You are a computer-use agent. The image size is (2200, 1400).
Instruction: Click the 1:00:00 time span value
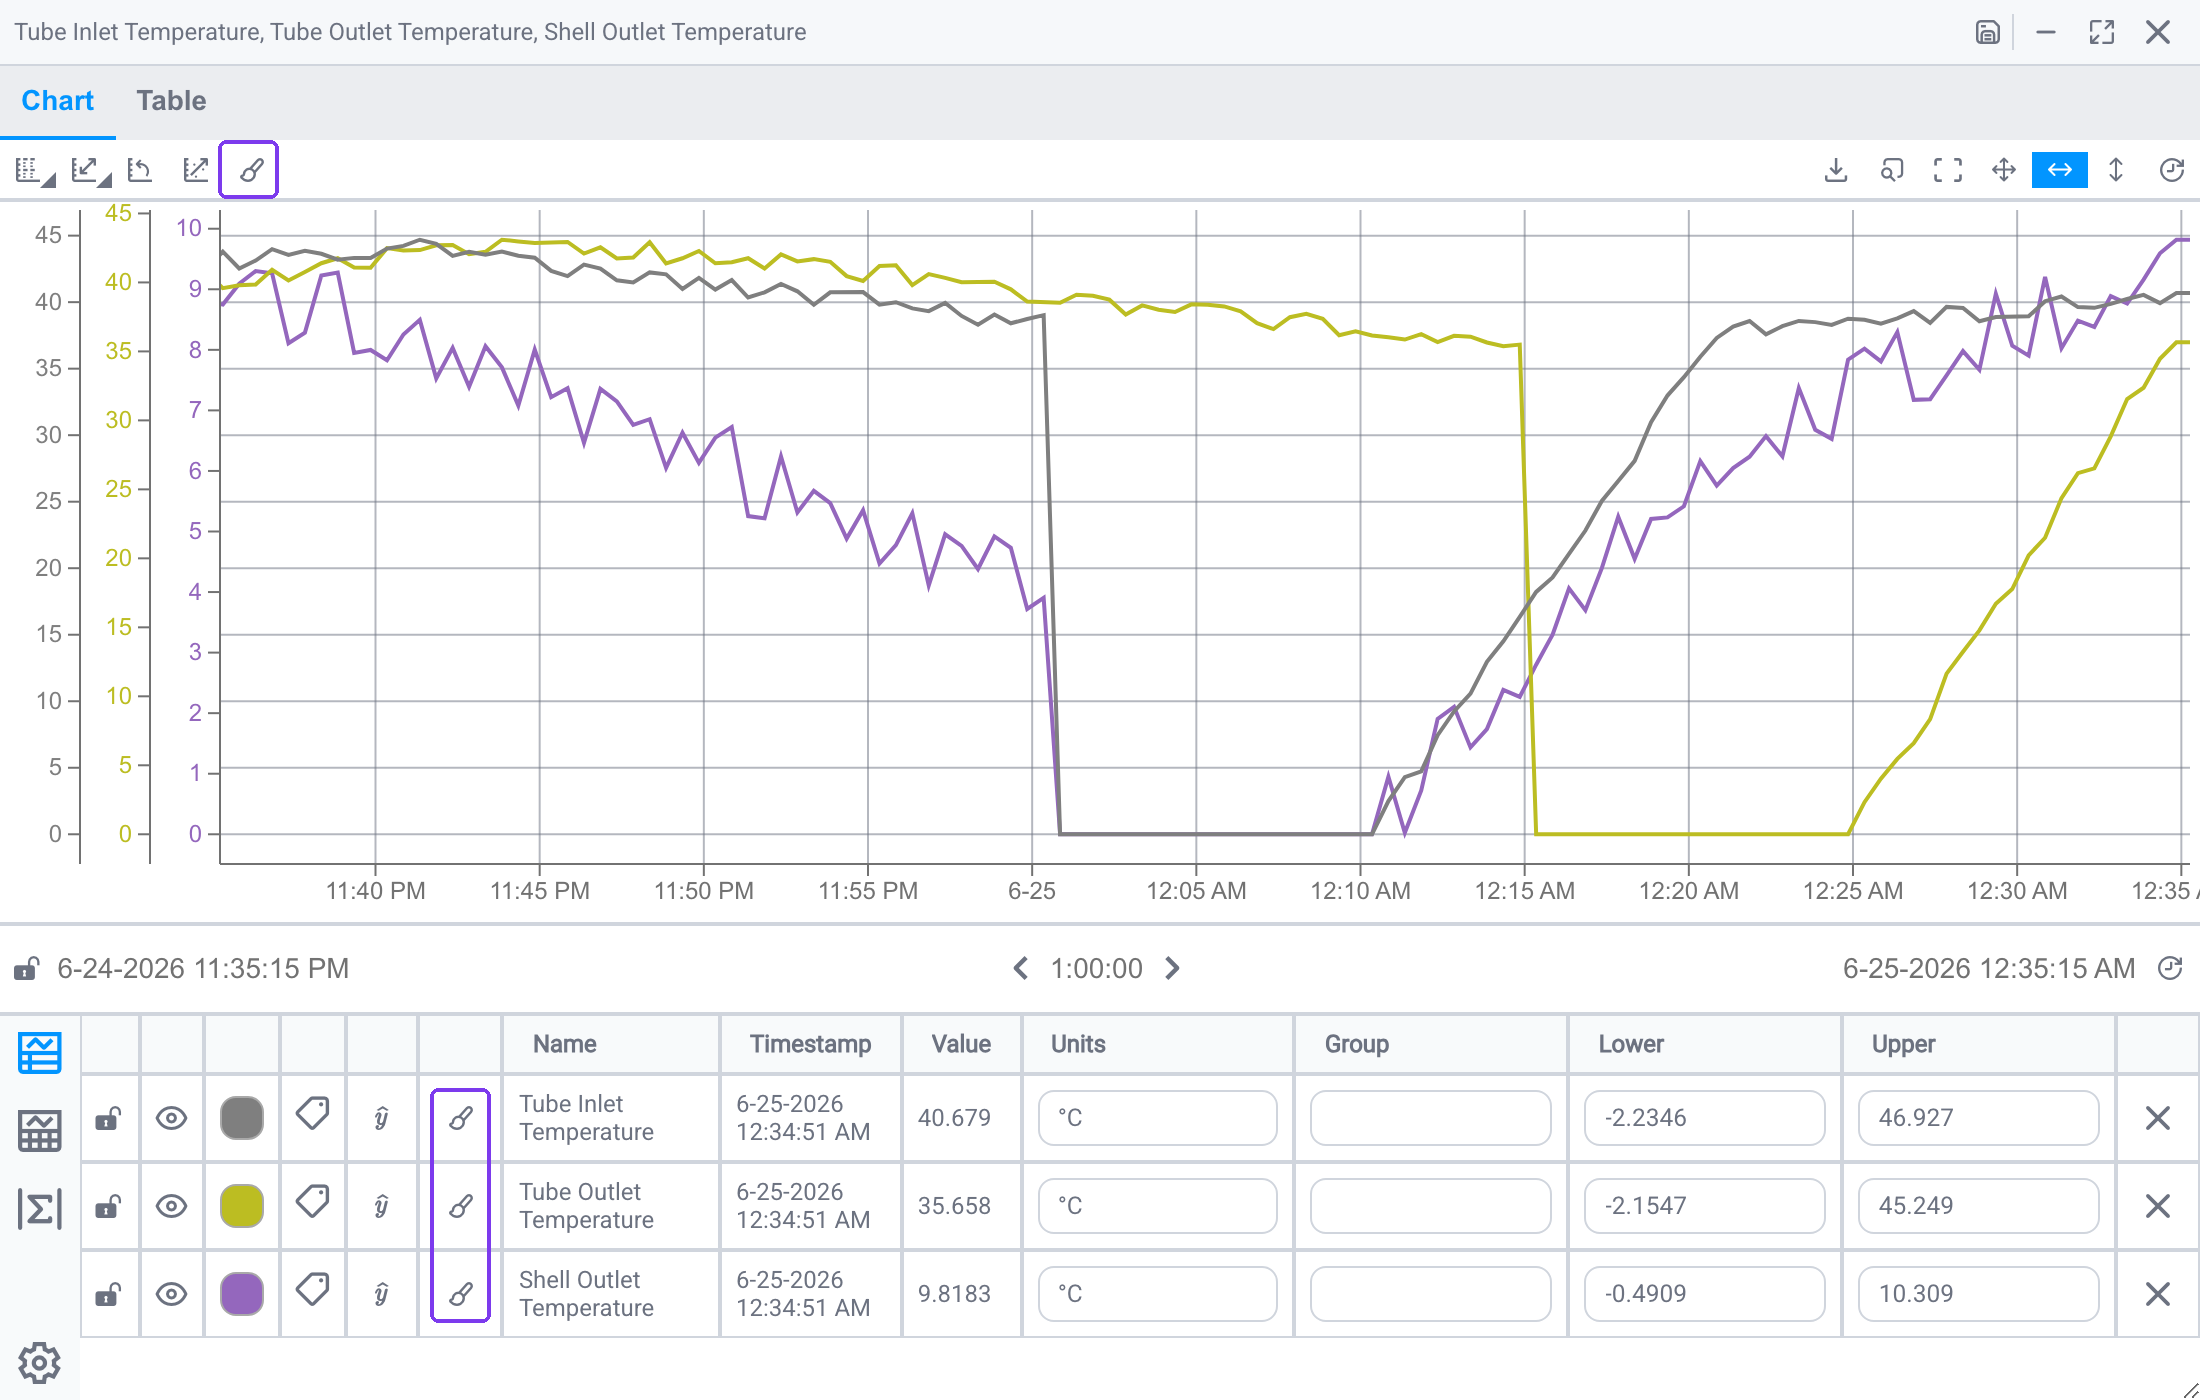click(1097, 969)
